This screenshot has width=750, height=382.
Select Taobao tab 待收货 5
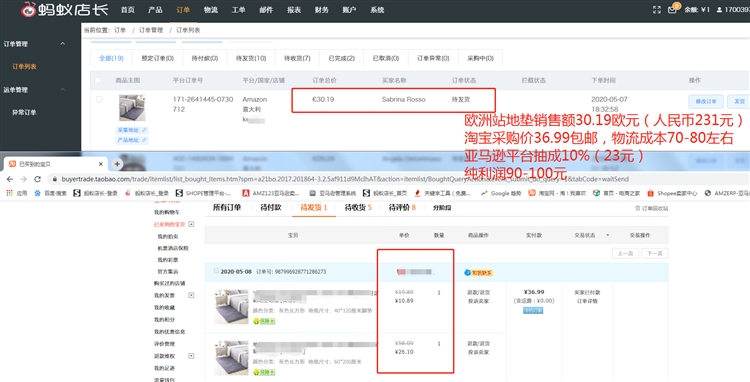358,207
